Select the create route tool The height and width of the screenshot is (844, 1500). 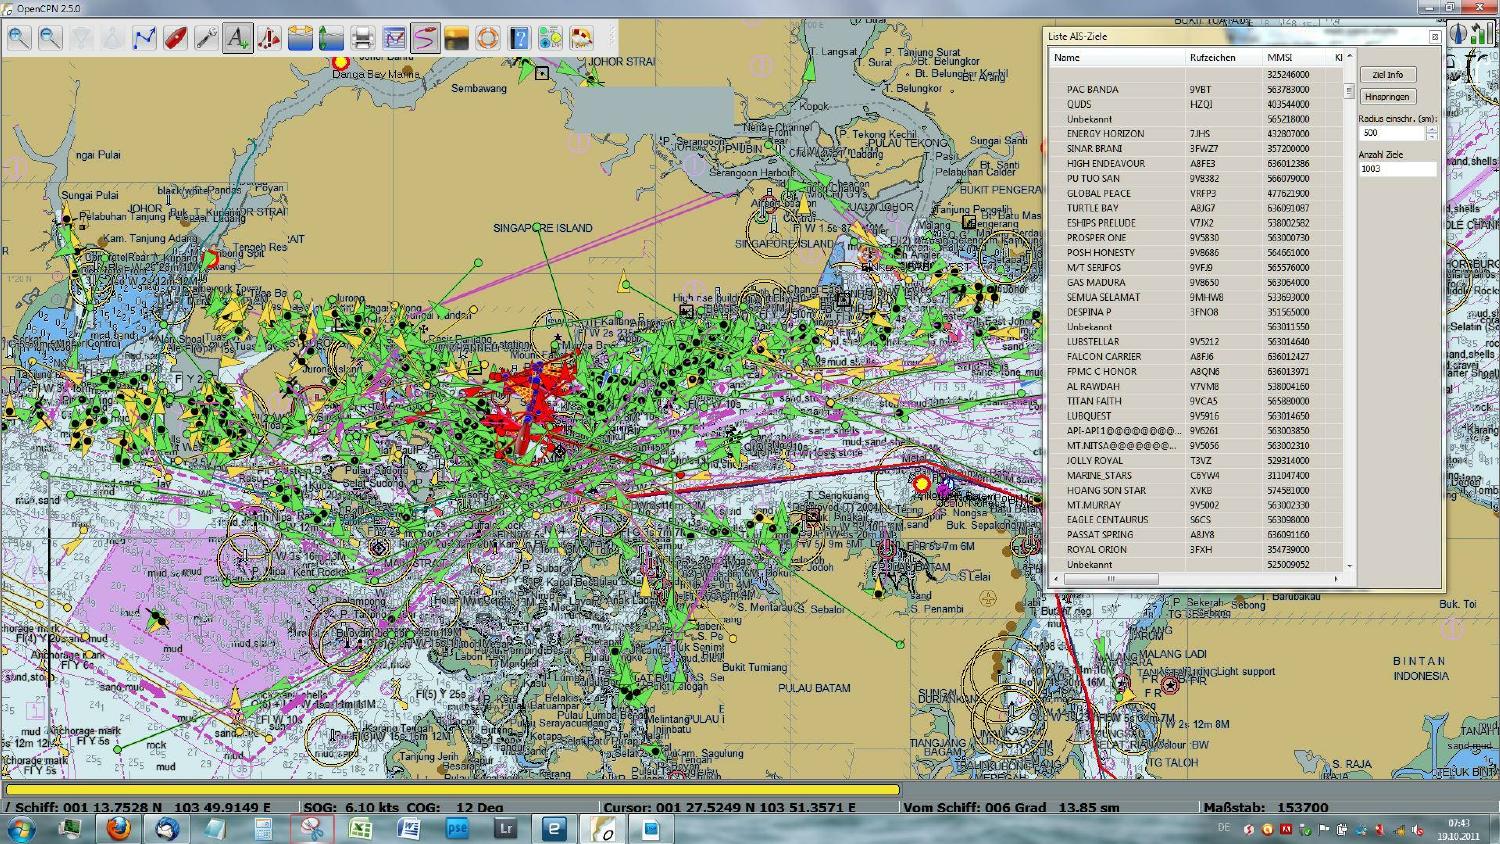[144, 39]
